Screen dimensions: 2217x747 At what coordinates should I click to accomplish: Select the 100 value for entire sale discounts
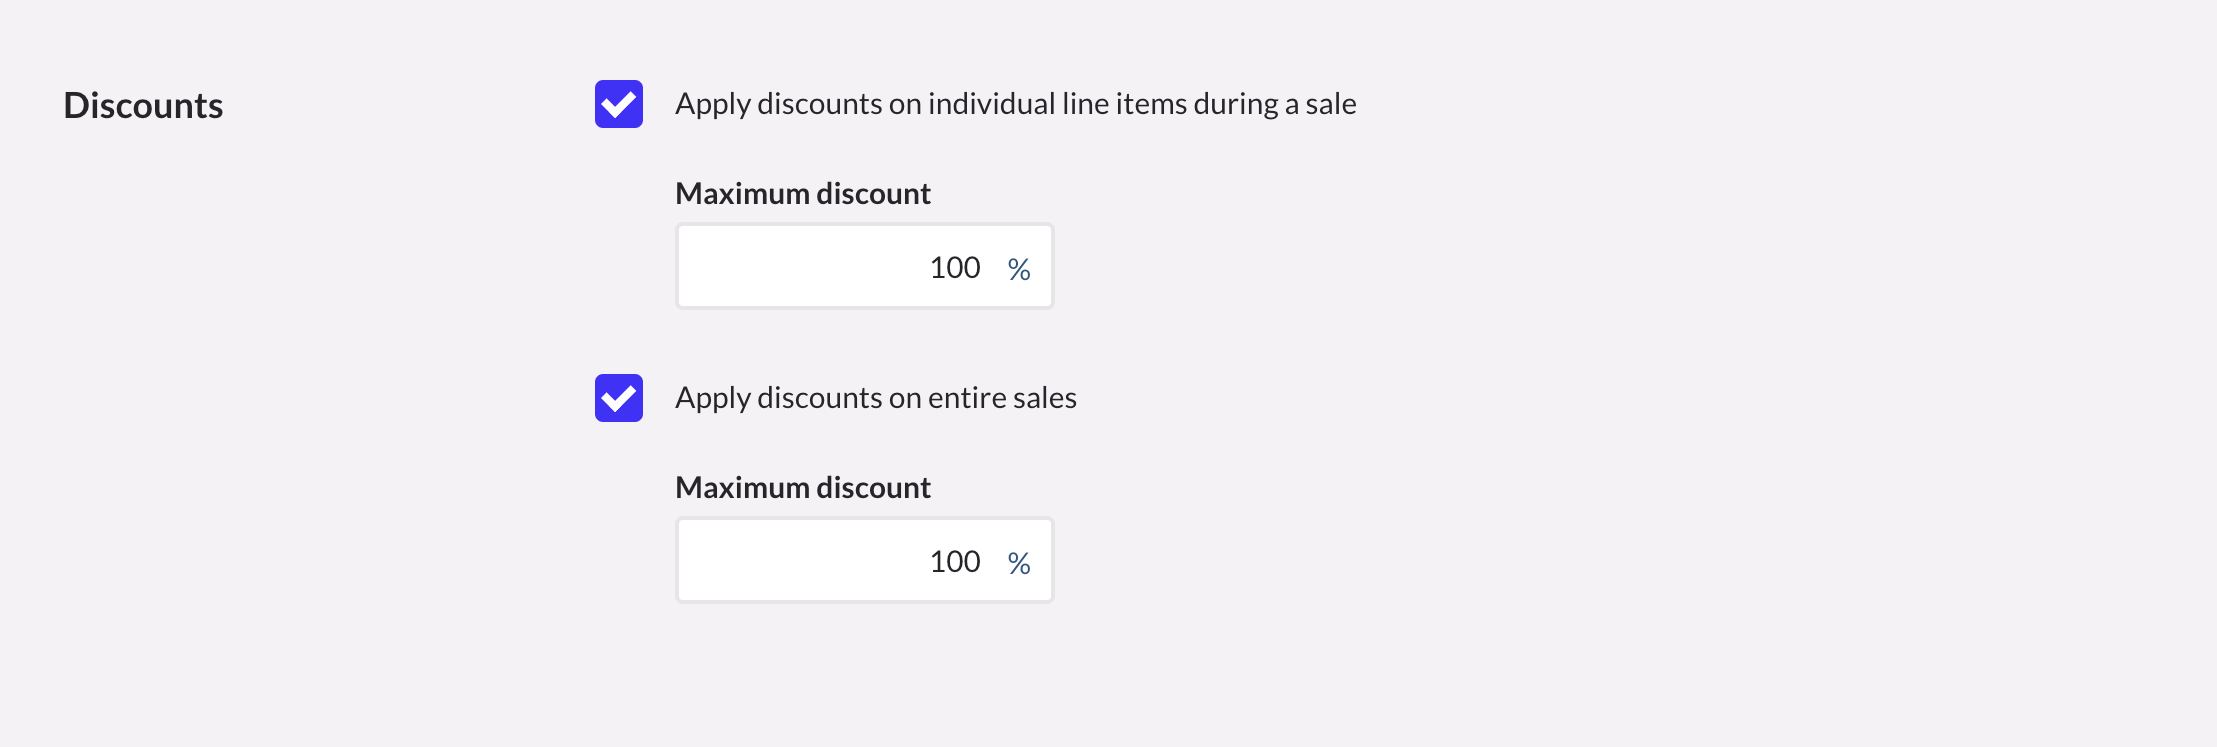click(x=953, y=560)
